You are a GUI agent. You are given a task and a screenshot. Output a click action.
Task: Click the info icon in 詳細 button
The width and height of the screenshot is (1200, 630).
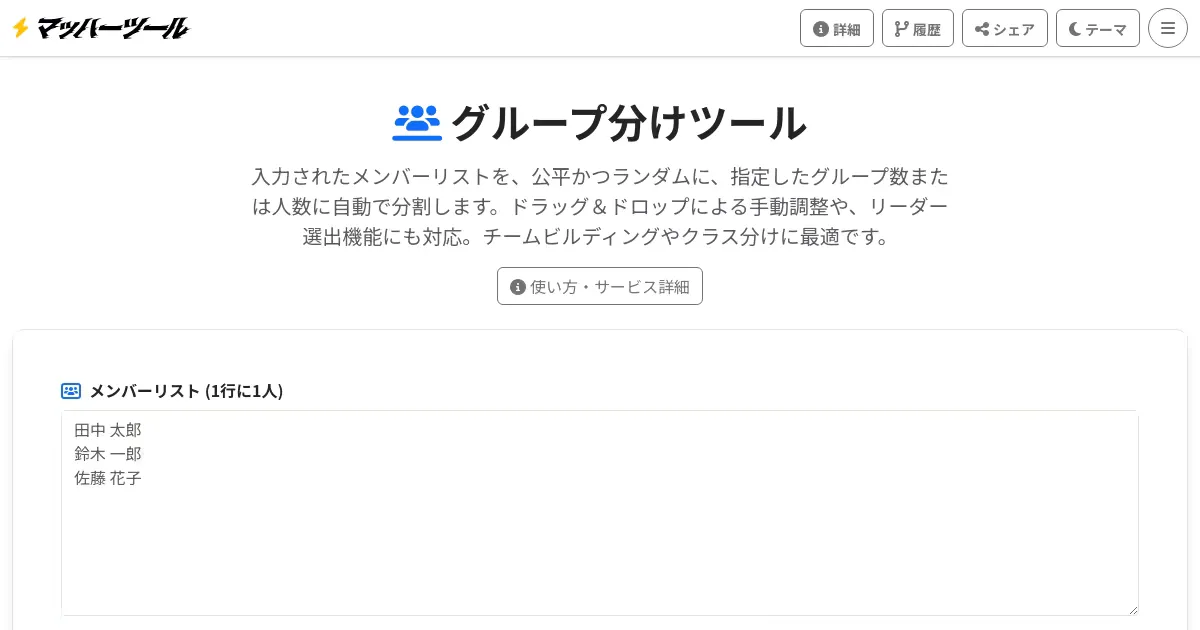pos(821,29)
